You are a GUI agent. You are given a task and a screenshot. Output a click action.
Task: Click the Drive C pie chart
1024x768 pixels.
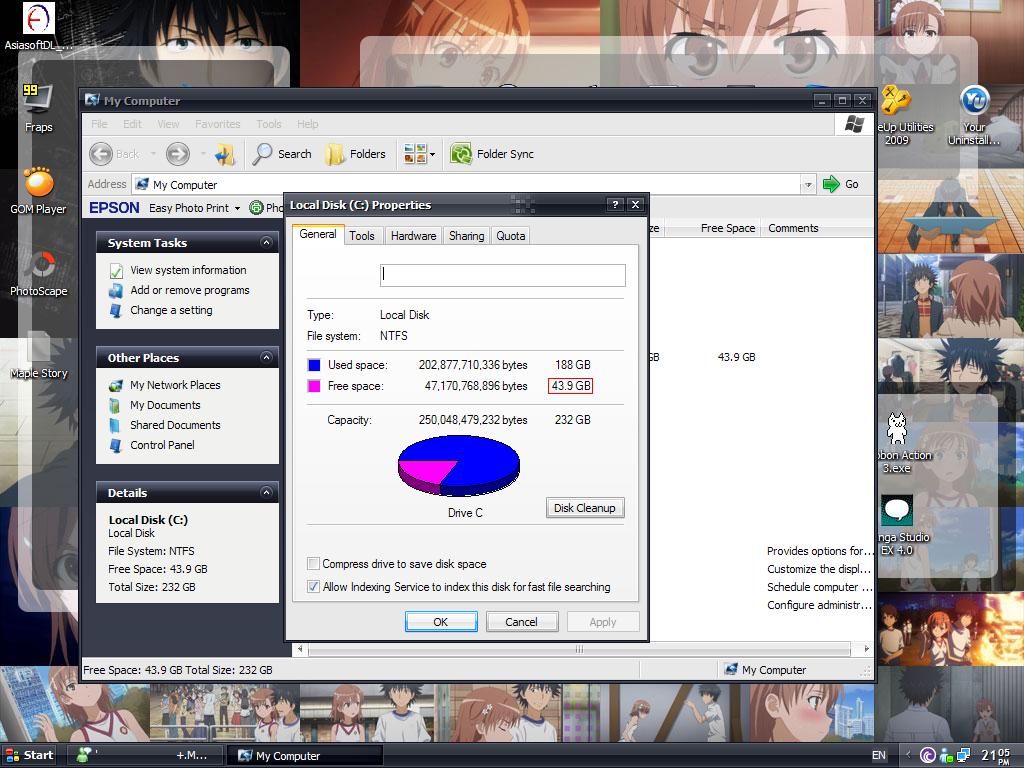click(x=458, y=465)
